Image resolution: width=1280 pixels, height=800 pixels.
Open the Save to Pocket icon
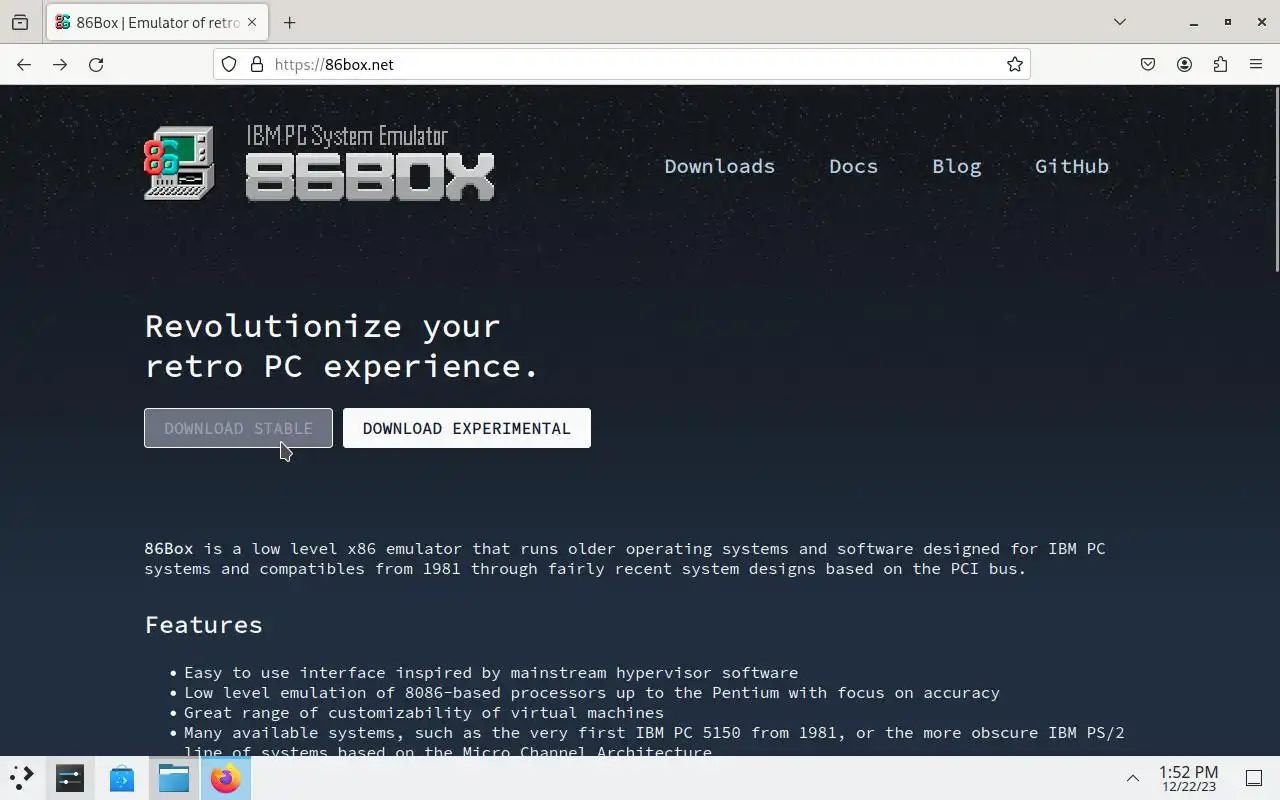click(x=1148, y=64)
